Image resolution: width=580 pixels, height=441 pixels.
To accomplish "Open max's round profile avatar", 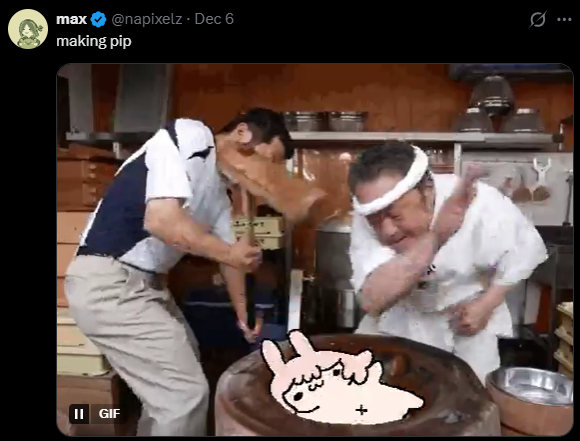I will pyautogui.click(x=28, y=29).
